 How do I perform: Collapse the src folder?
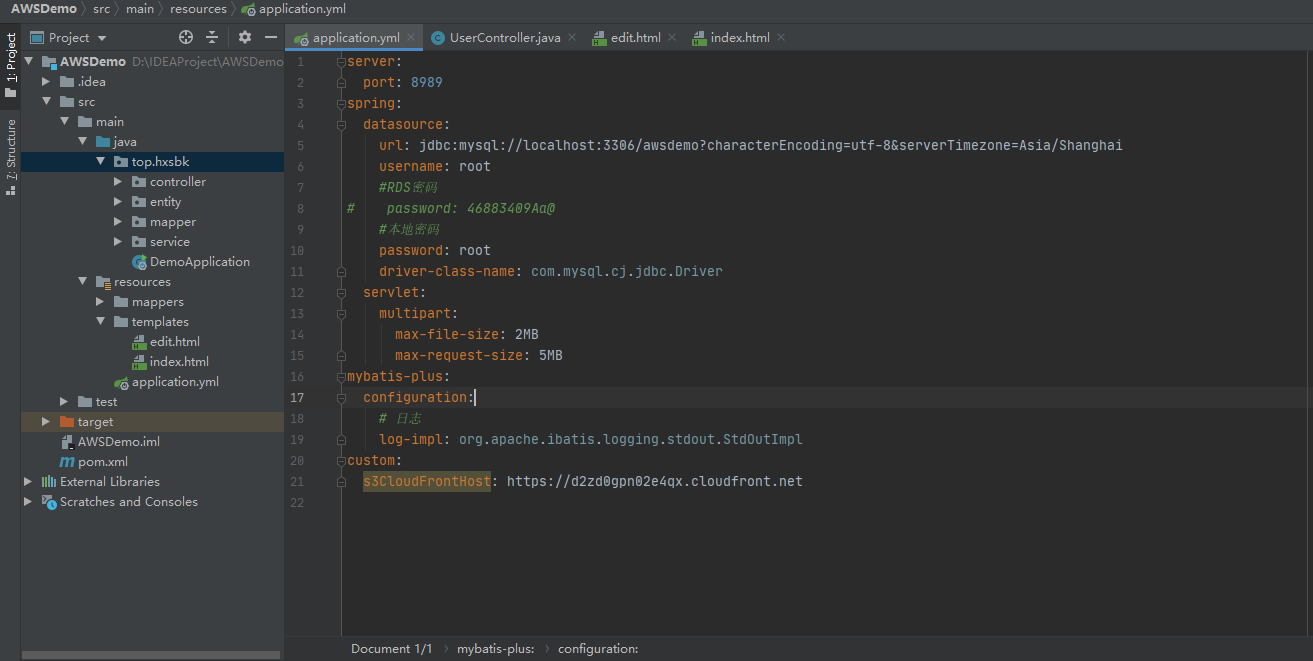pos(46,102)
